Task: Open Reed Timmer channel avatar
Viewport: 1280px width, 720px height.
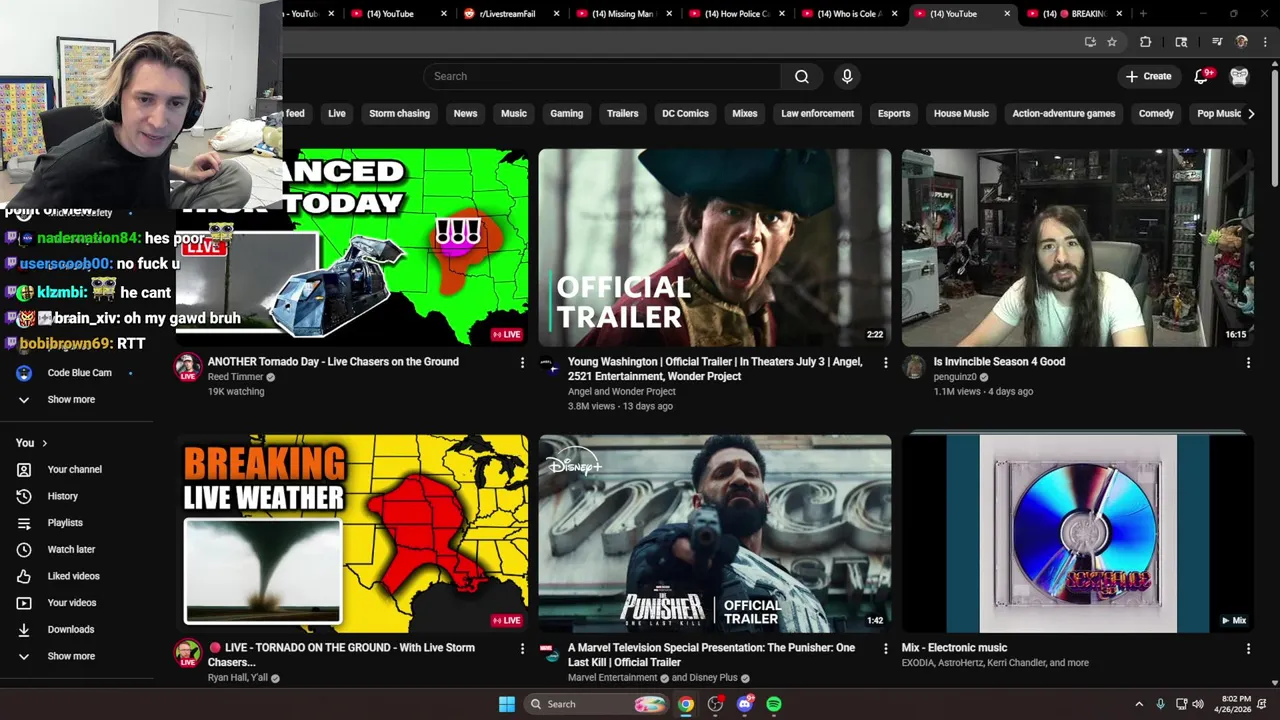Action: pyautogui.click(x=188, y=367)
